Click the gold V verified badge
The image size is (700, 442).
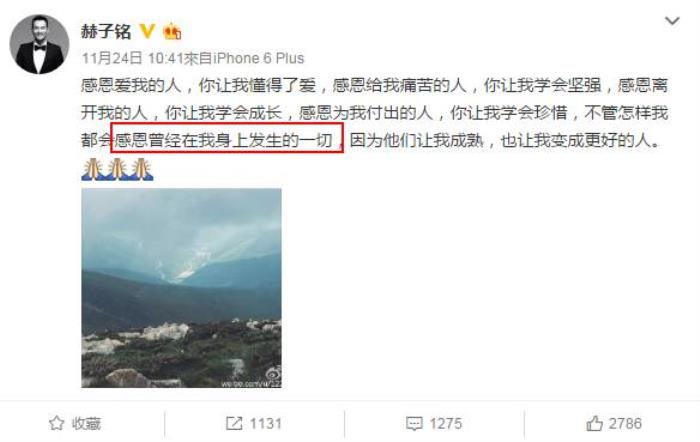(x=147, y=31)
